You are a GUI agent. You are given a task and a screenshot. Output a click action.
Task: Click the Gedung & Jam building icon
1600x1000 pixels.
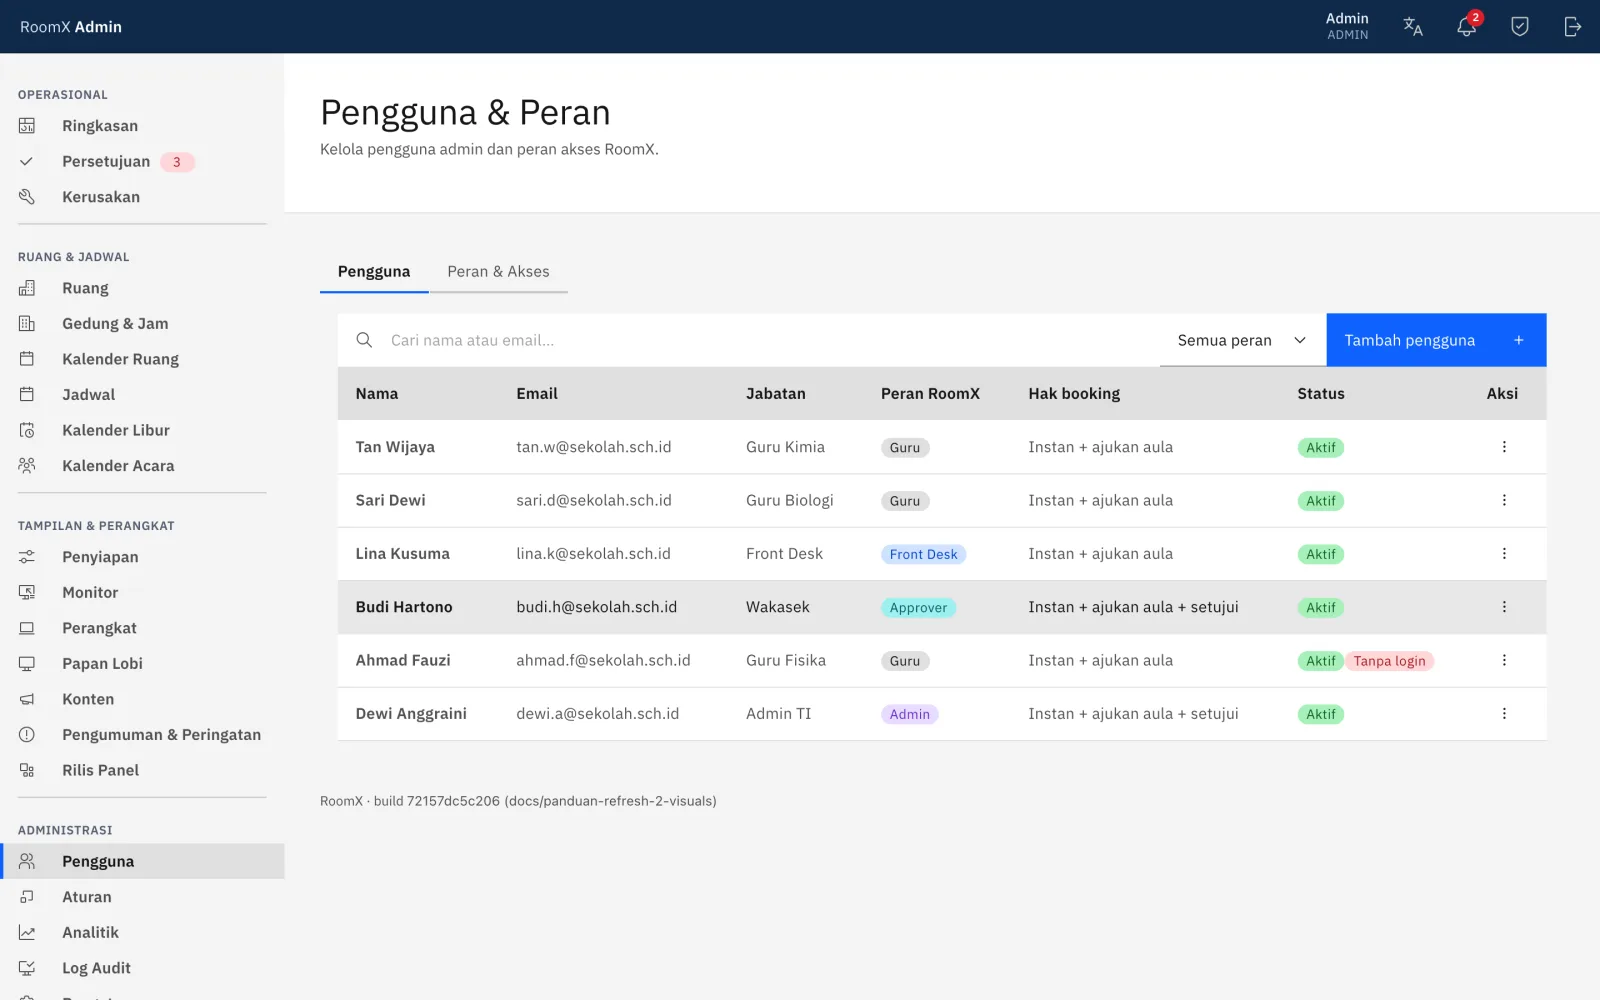point(27,324)
